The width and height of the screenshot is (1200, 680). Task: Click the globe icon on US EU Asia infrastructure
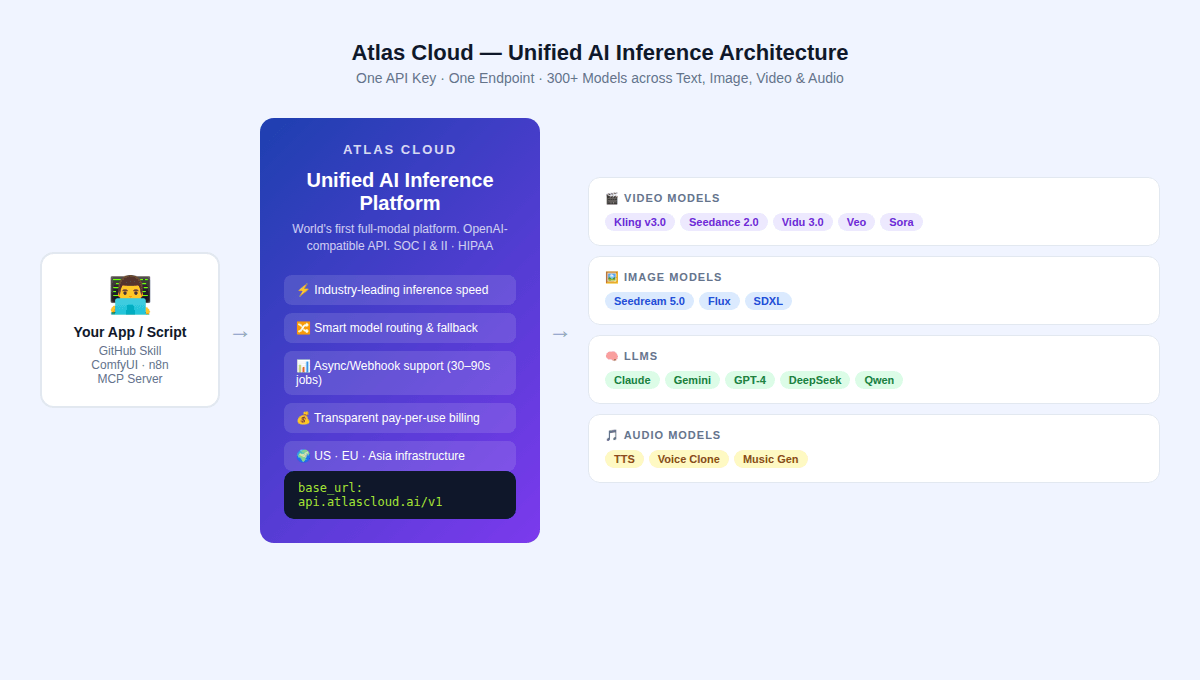pyautogui.click(x=303, y=455)
